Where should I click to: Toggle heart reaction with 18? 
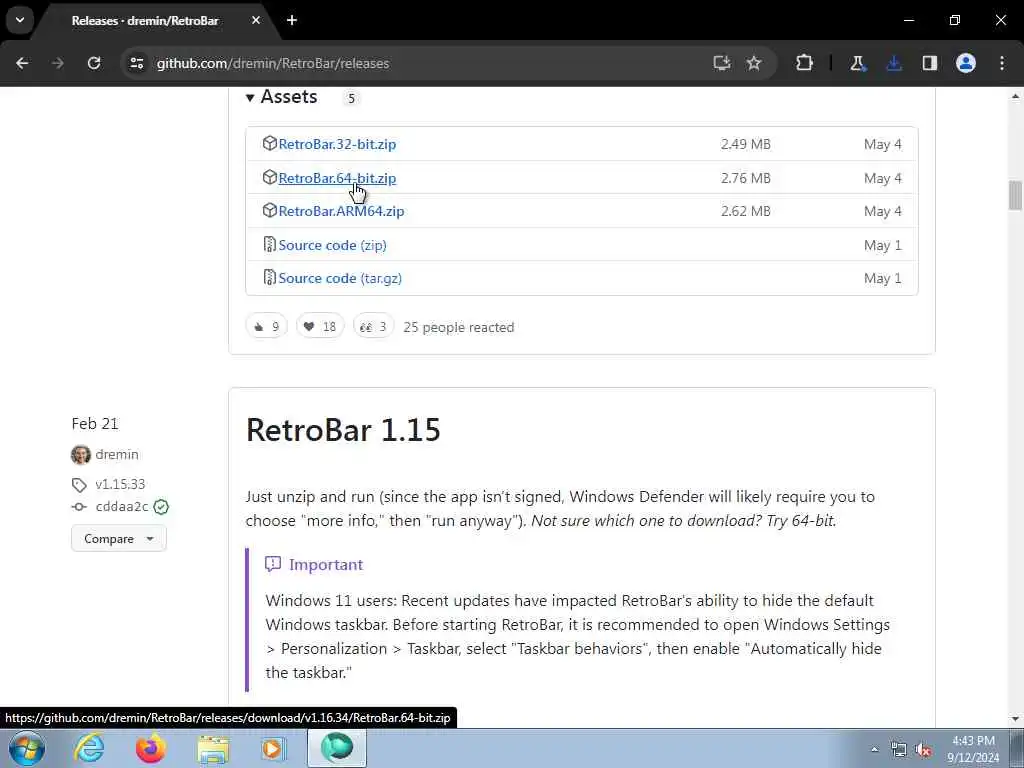pos(320,327)
